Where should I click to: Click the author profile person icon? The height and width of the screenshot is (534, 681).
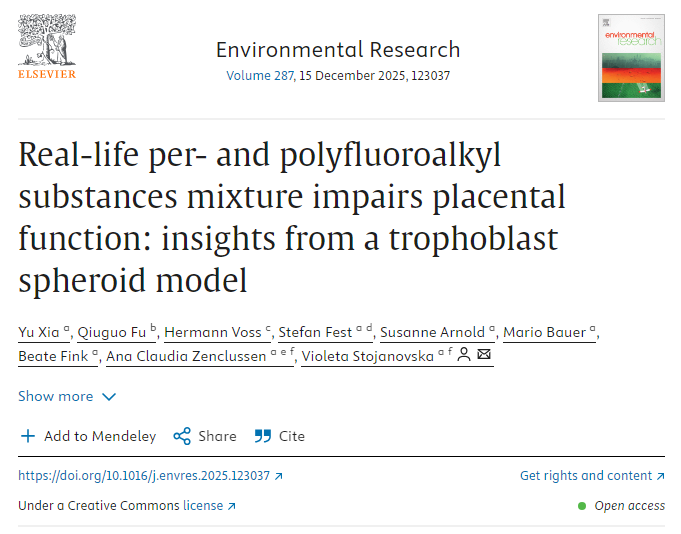[464, 356]
